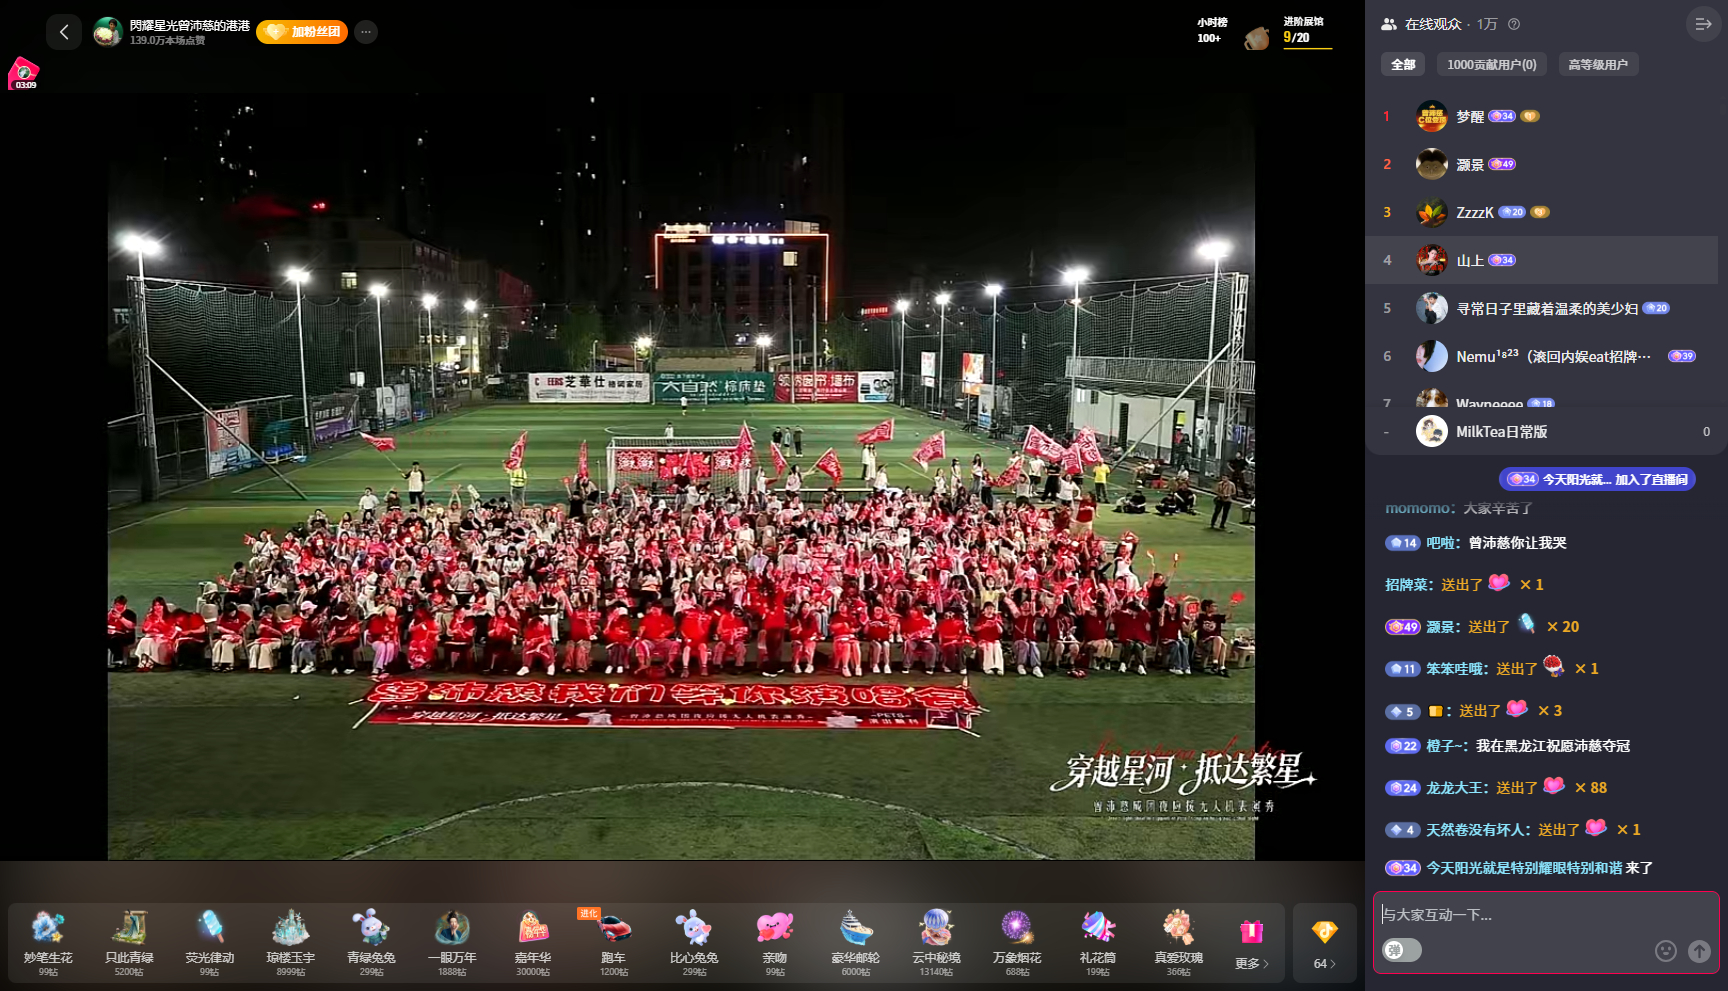
Task: Click the chat input field
Action: click(x=1545, y=914)
